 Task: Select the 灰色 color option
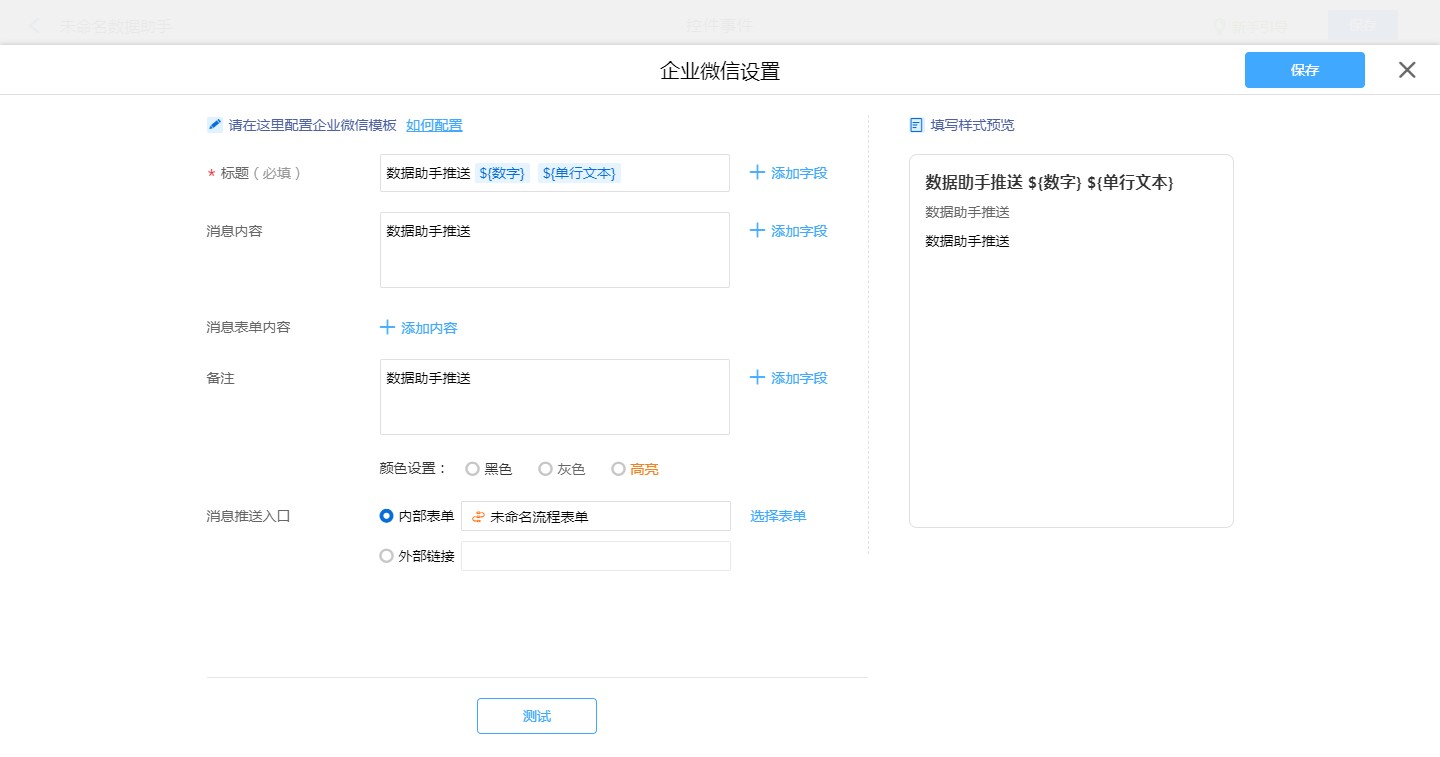[x=545, y=469]
